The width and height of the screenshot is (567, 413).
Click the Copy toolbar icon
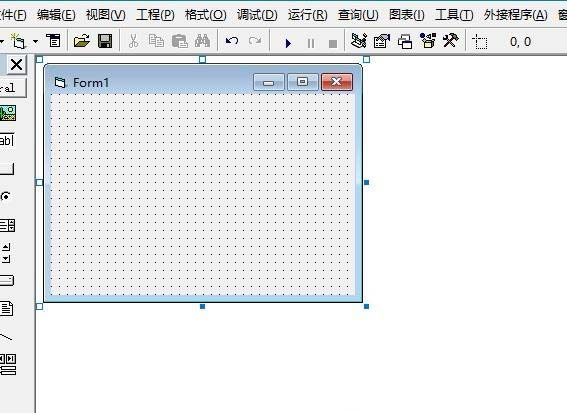click(156, 41)
